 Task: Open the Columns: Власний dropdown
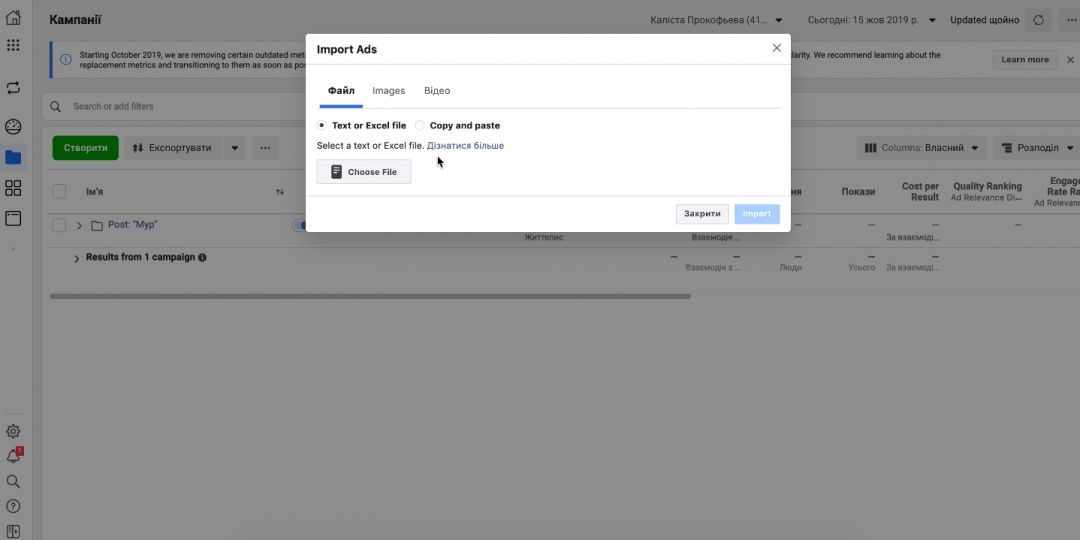tap(921, 148)
